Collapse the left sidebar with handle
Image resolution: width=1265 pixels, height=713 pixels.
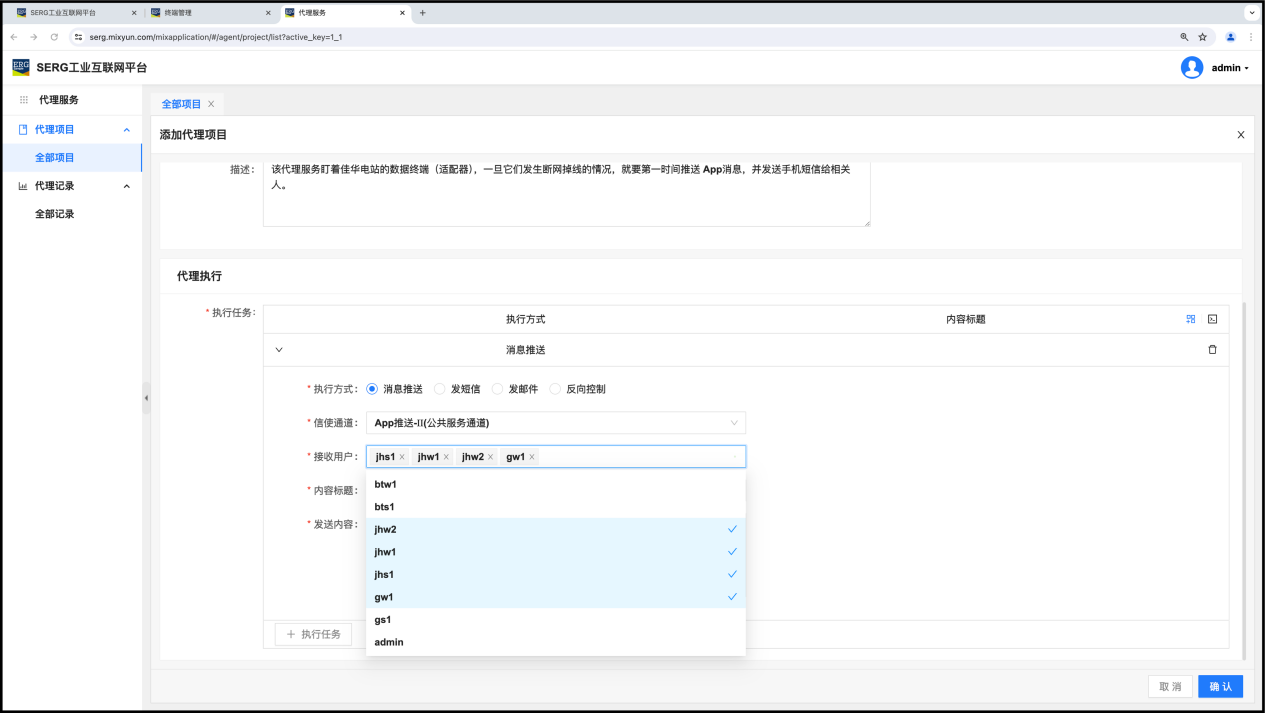[146, 398]
